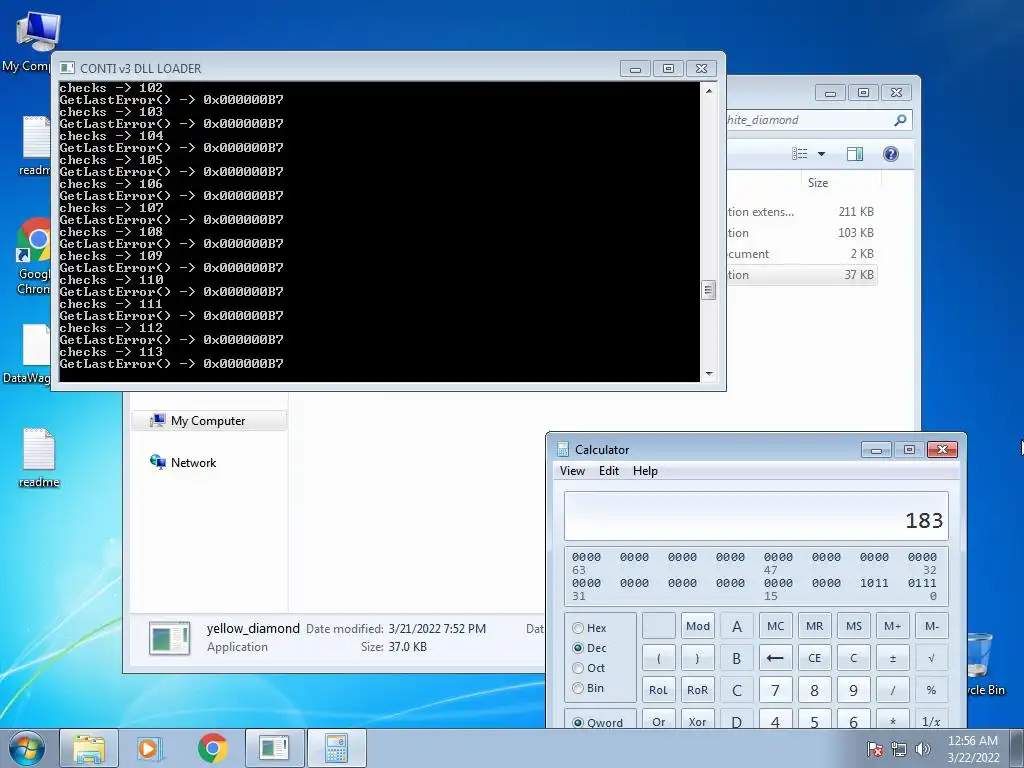This screenshot has width=1024, height=768.
Task: Click the plus-minus sign button
Action: pos(893,658)
